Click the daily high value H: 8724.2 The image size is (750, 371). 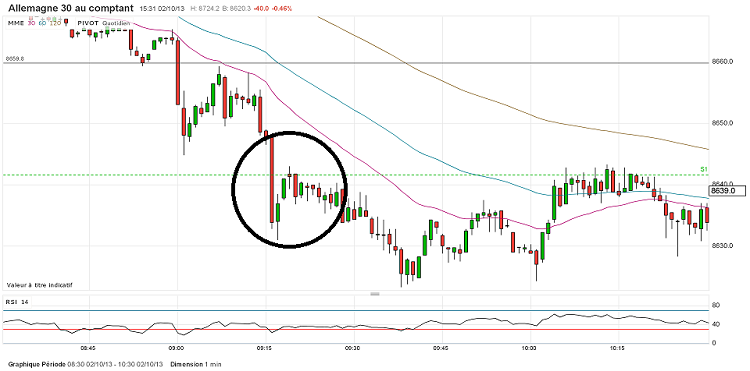click(204, 9)
